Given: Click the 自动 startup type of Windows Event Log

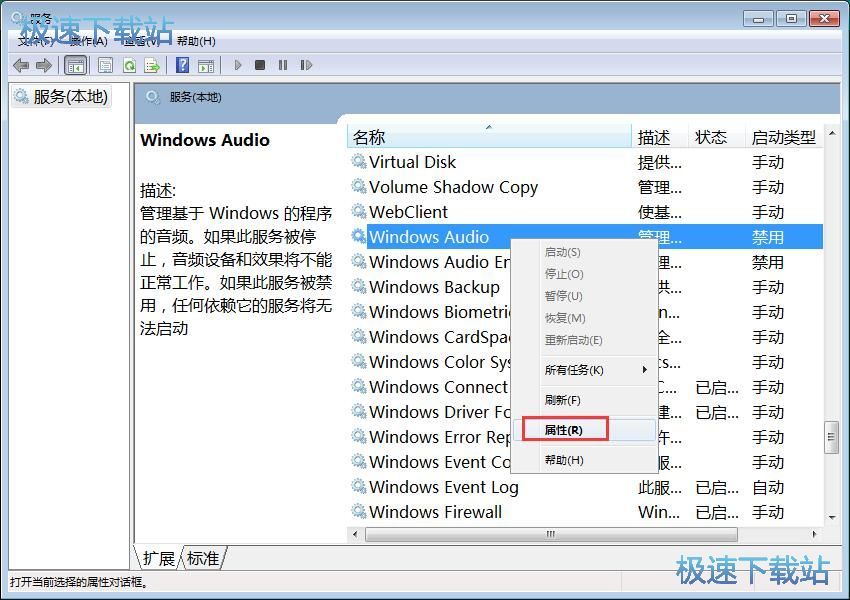Looking at the screenshot, I should [768, 487].
